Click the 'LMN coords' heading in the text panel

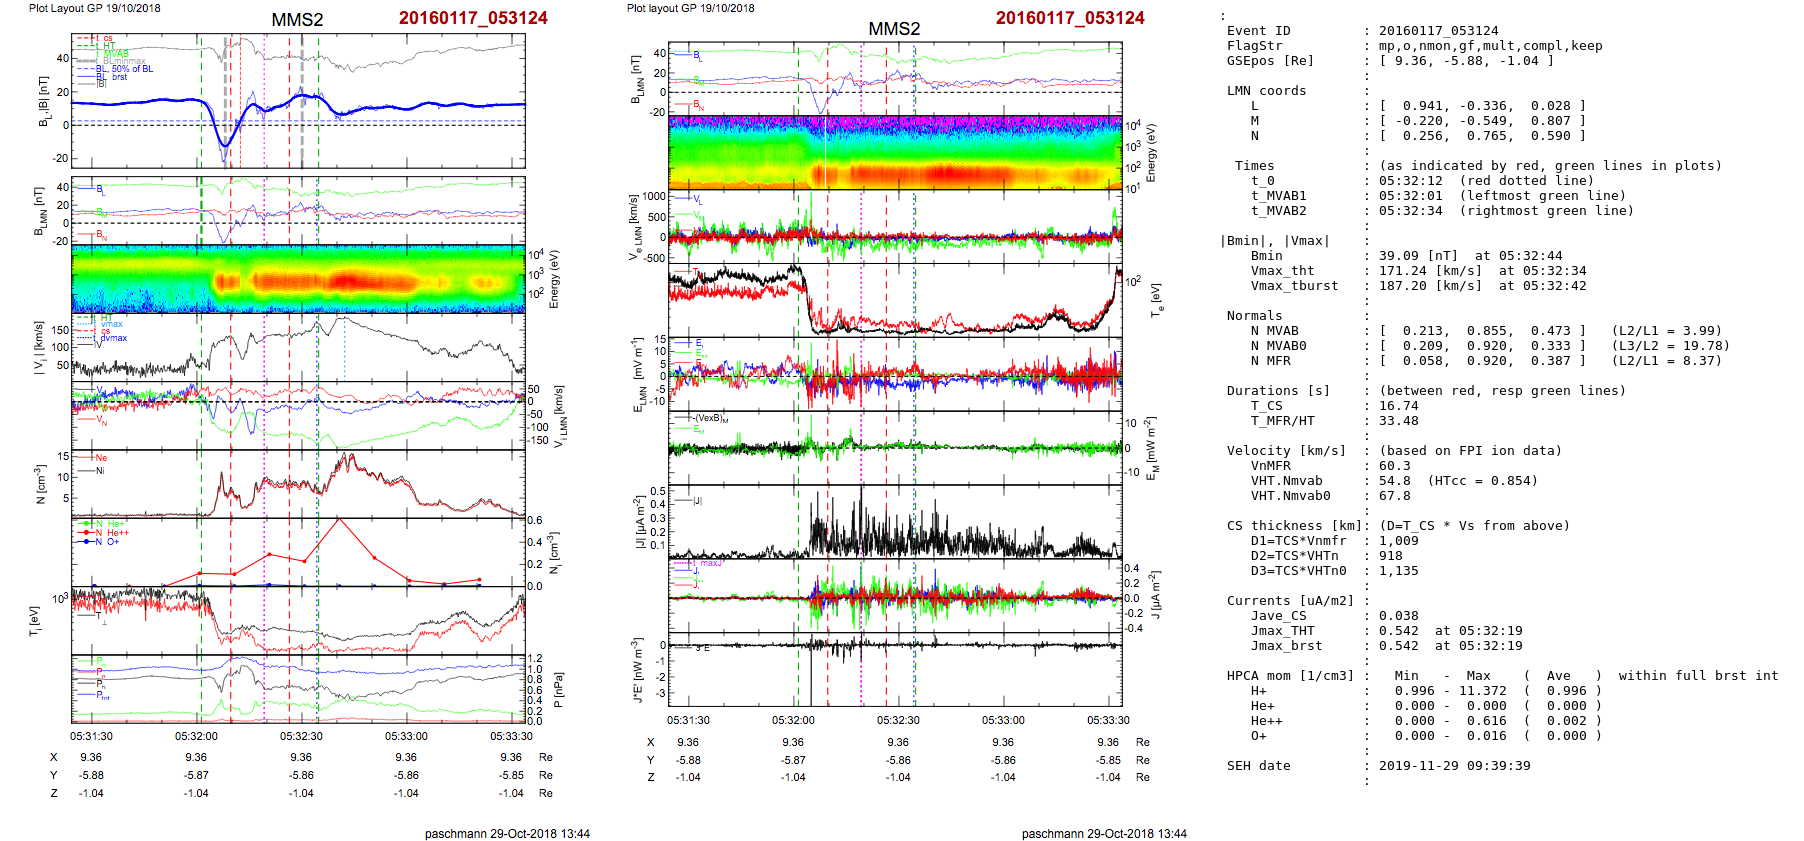click(1266, 91)
